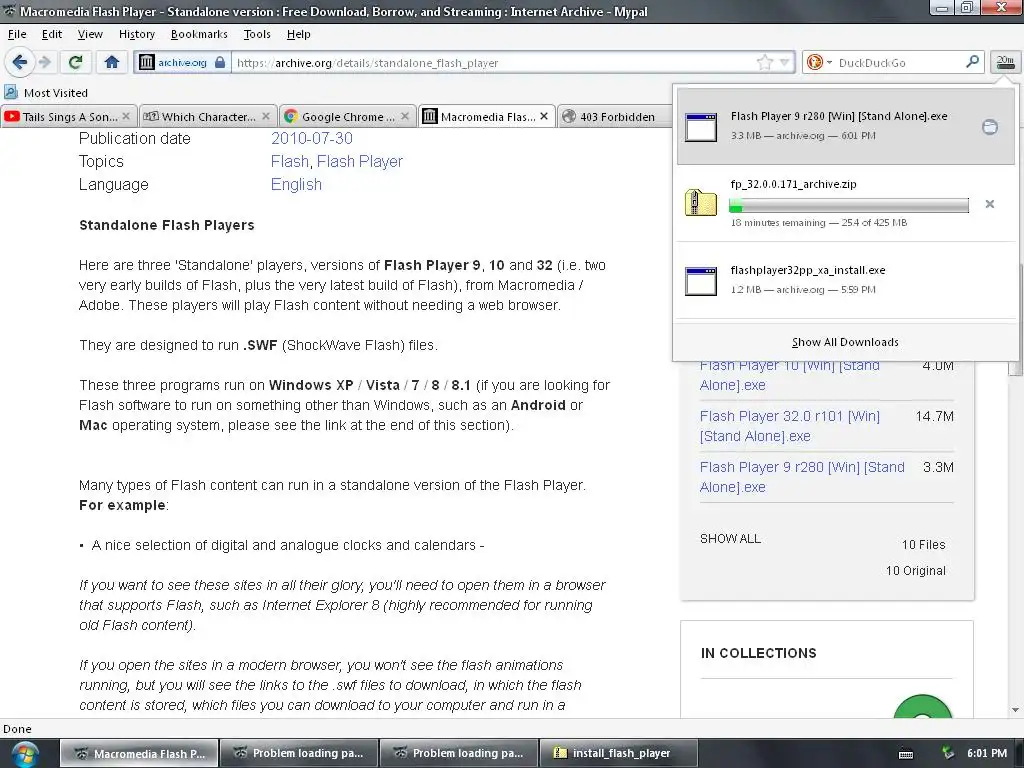Download Flash Player 32.0 r101 [Win] exe
The width and height of the screenshot is (1024, 768).
click(790, 426)
